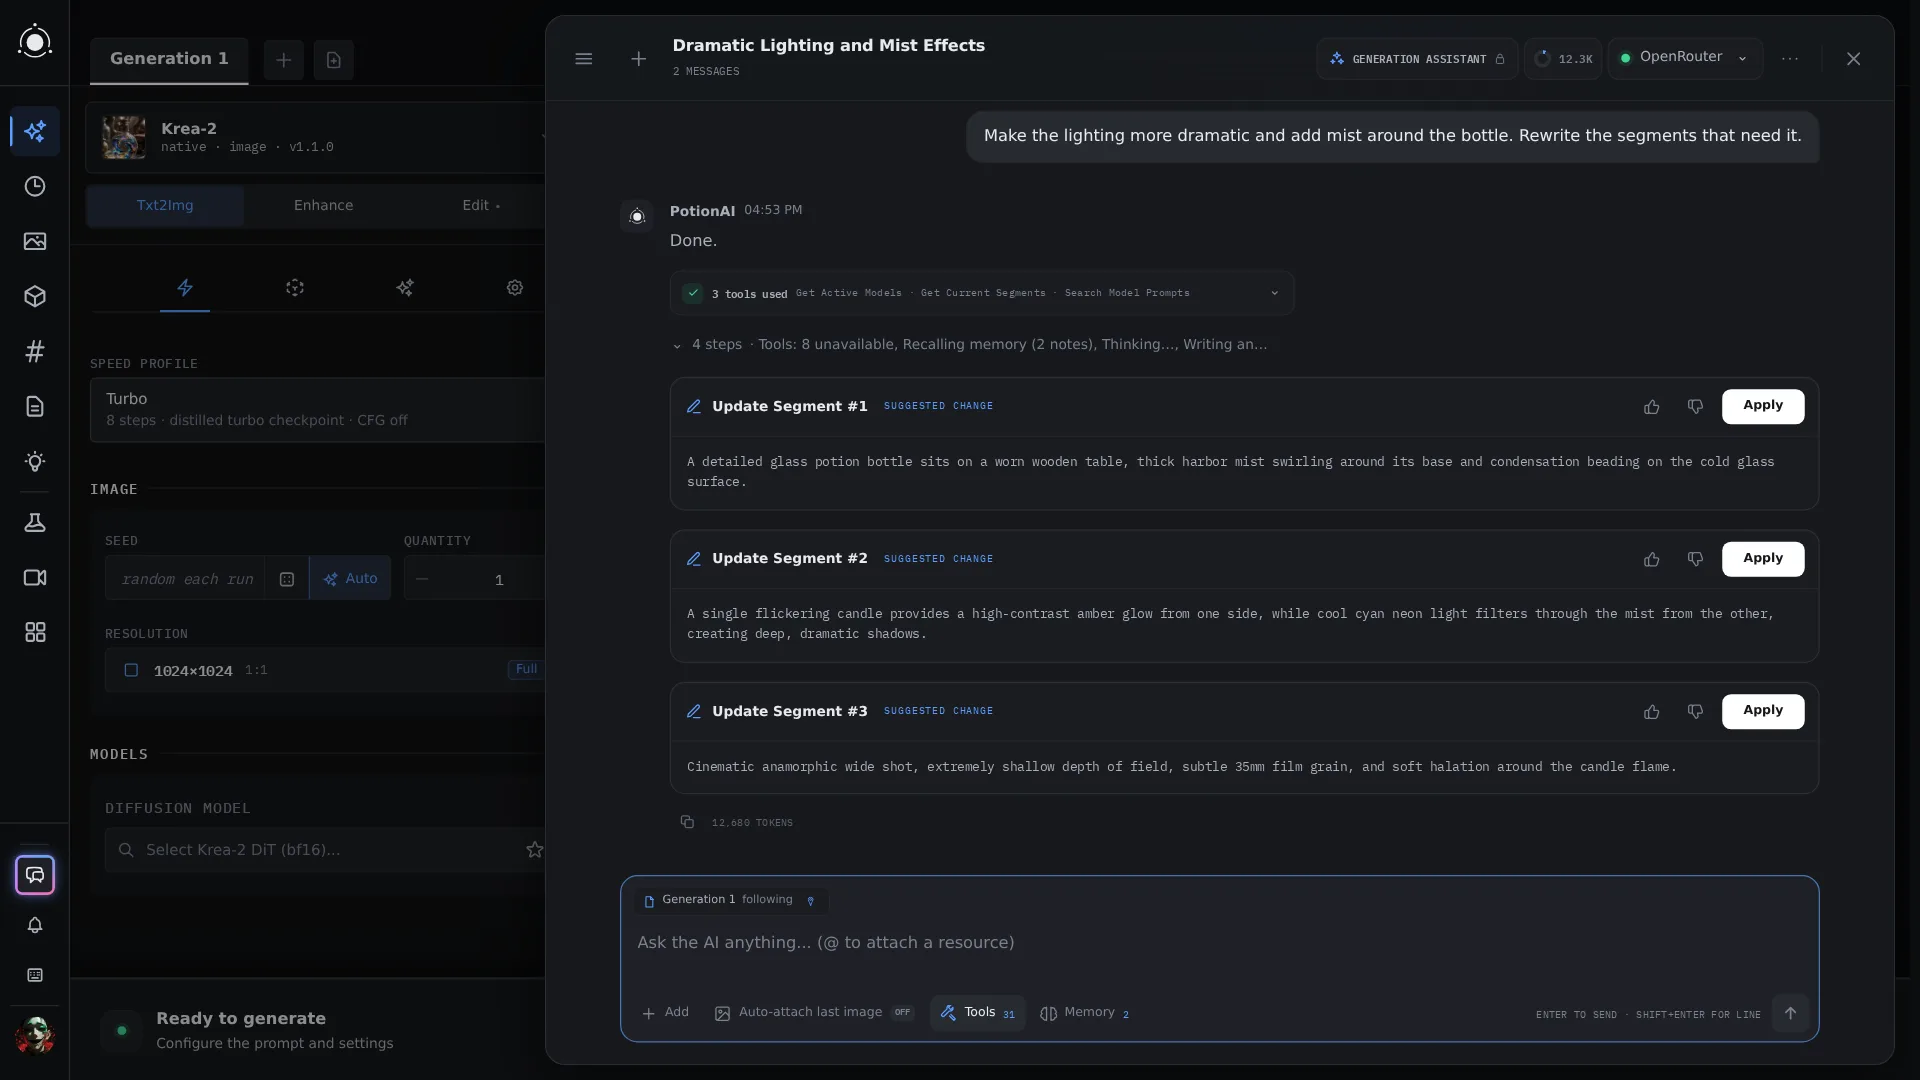Toggle the Memory 2 button
1920x1080 pixels.
point(1085,1013)
